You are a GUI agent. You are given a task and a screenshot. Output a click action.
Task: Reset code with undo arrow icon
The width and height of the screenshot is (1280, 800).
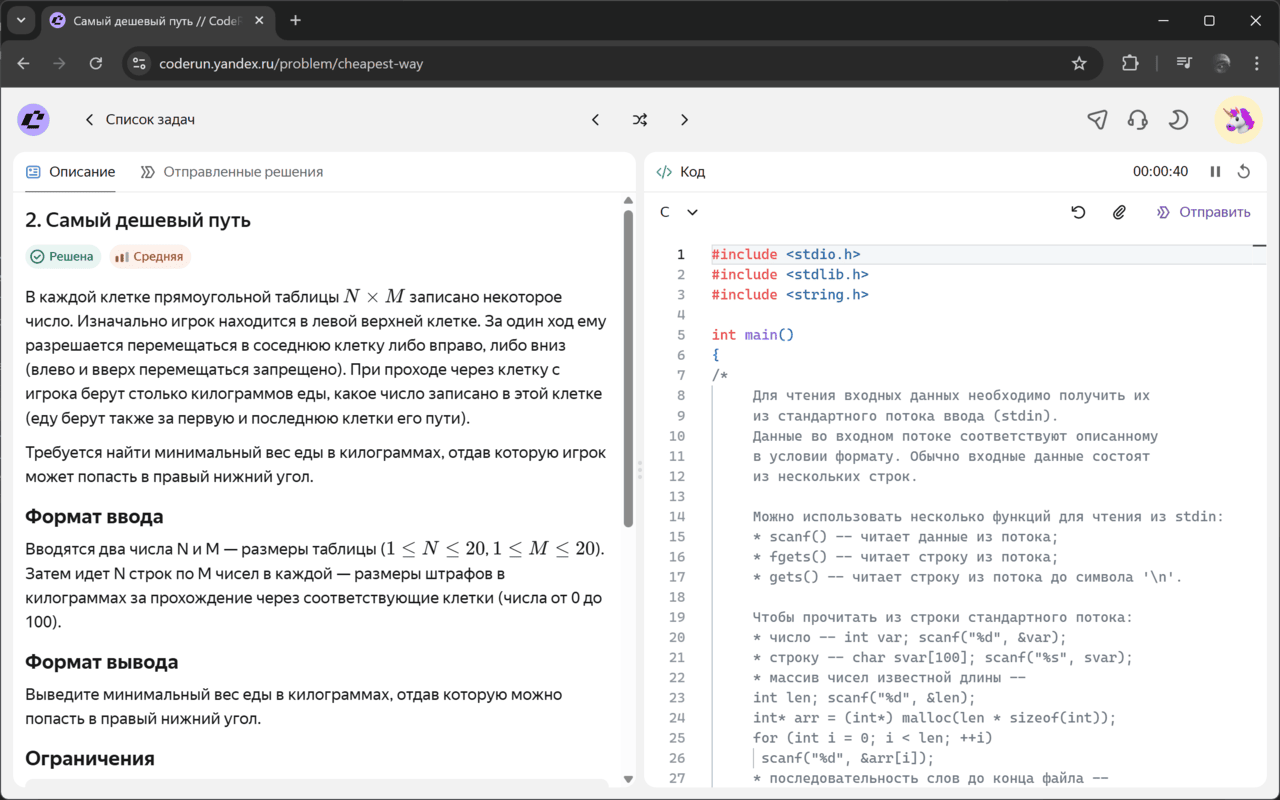point(1078,212)
